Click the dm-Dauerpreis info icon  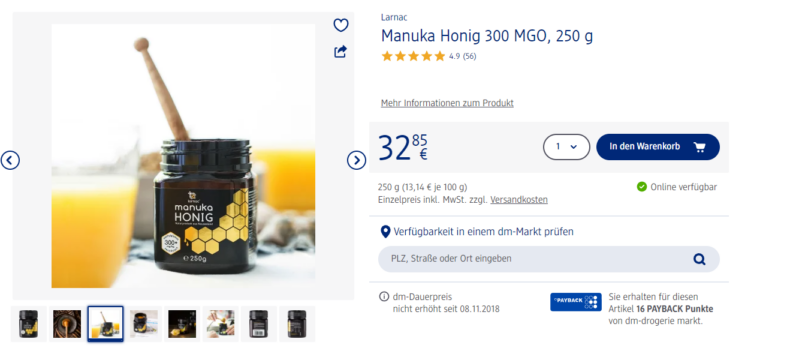384,296
